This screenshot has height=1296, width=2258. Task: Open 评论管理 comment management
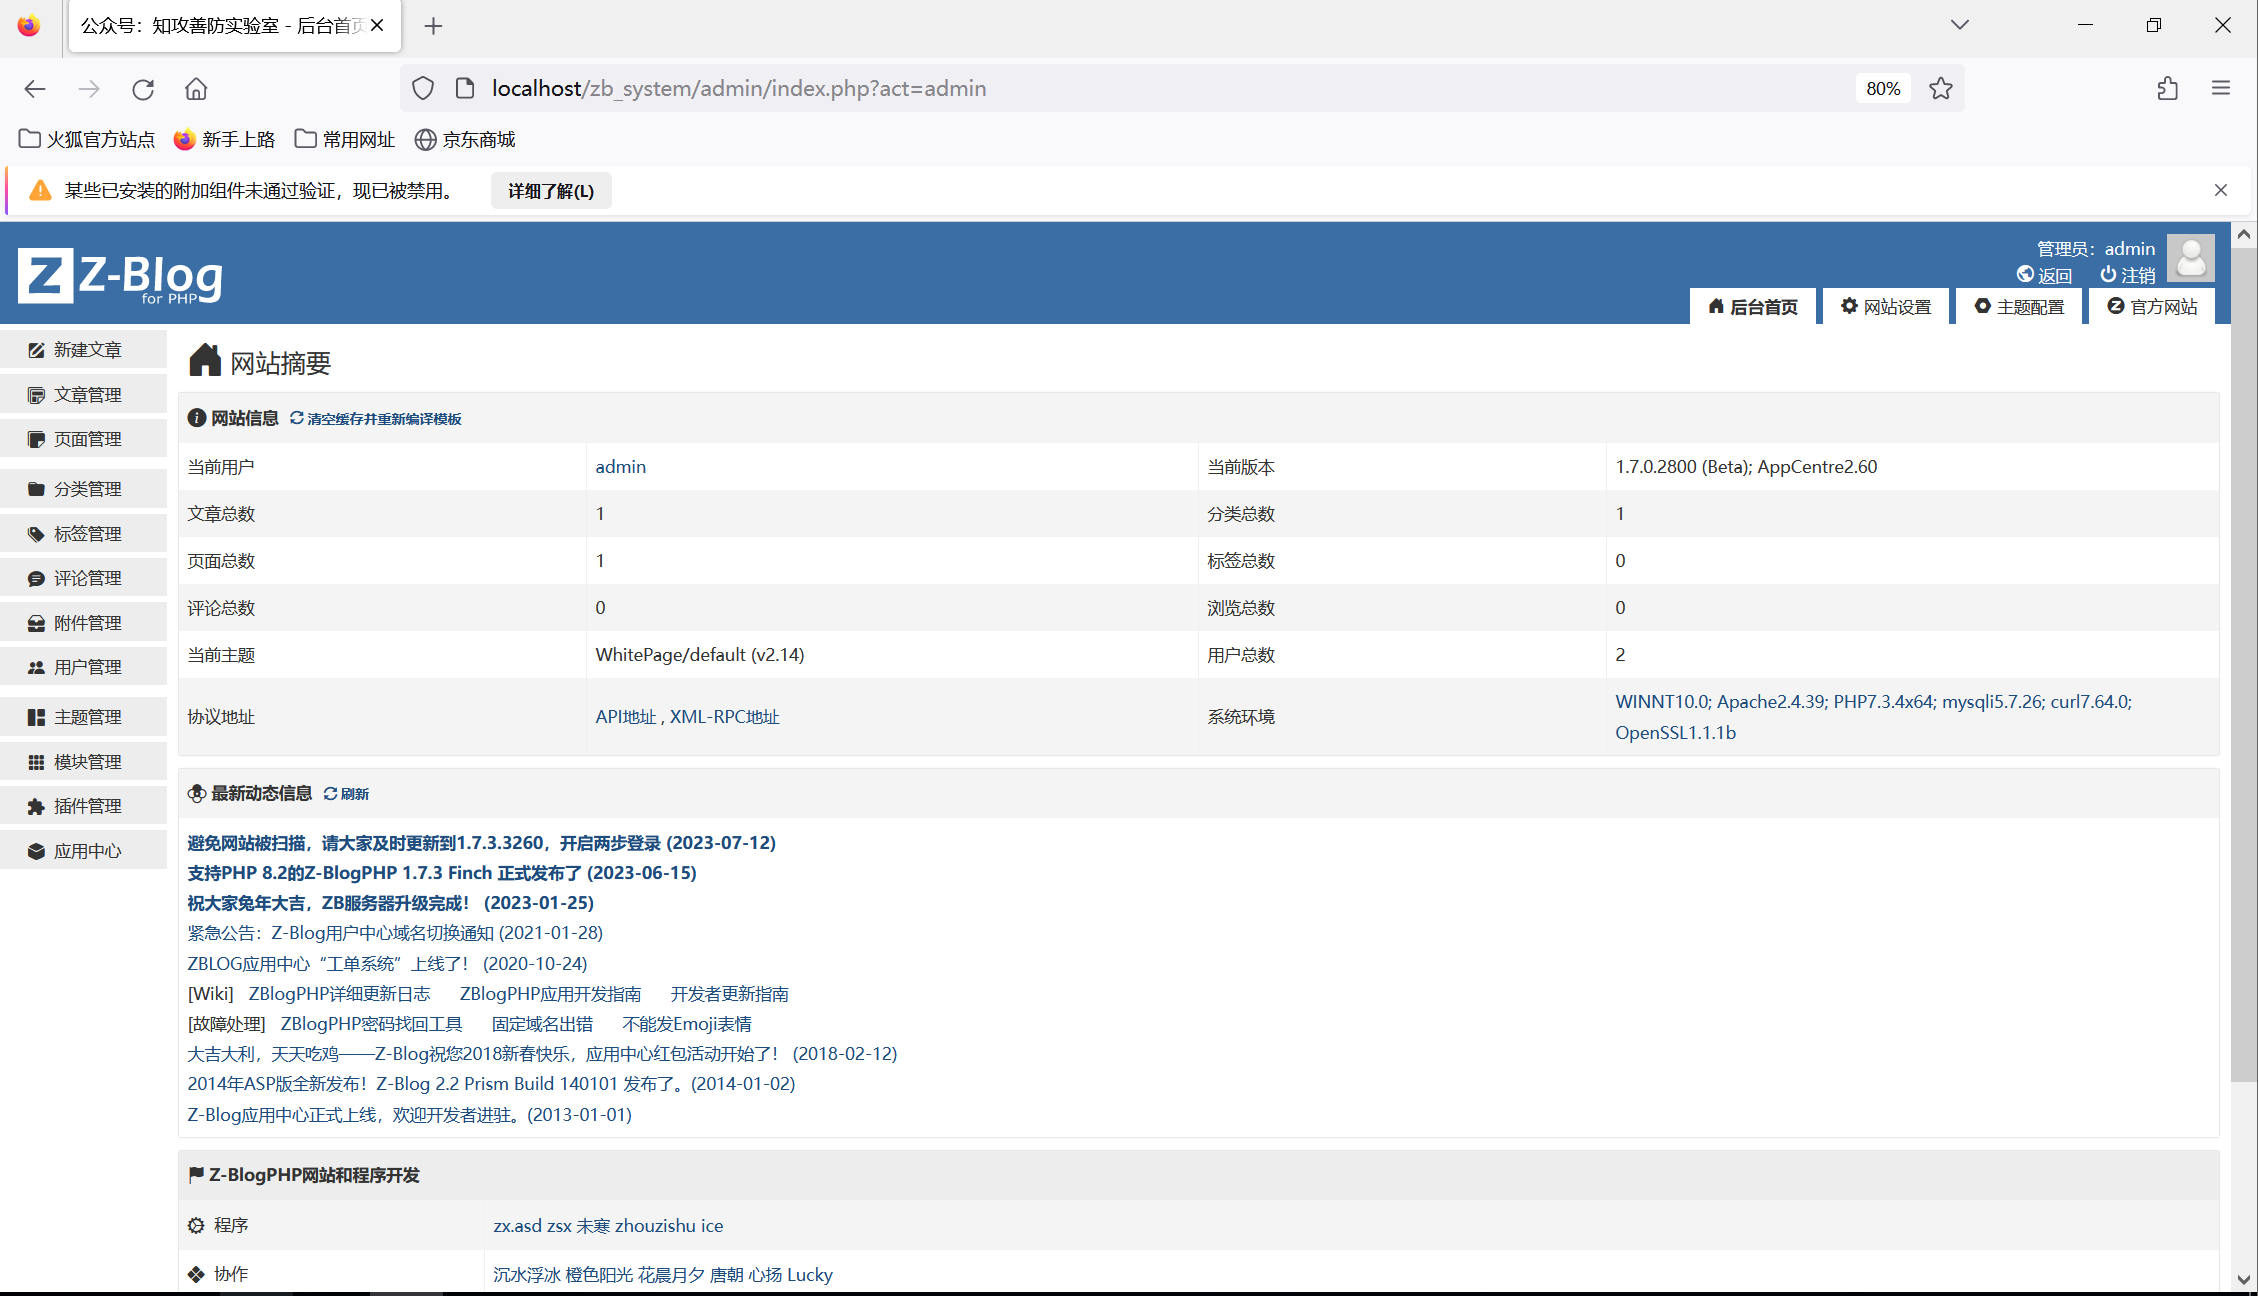click(x=85, y=578)
